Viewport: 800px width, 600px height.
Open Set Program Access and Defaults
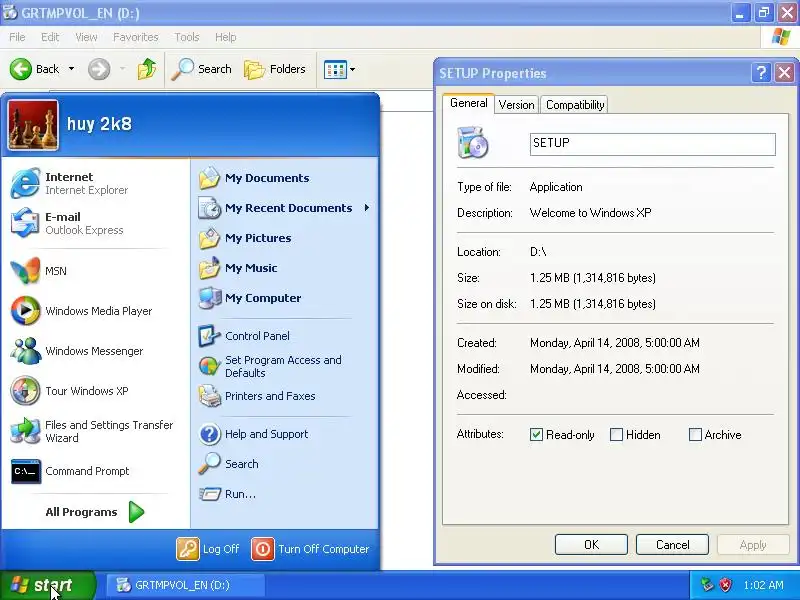click(x=270, y=366)
